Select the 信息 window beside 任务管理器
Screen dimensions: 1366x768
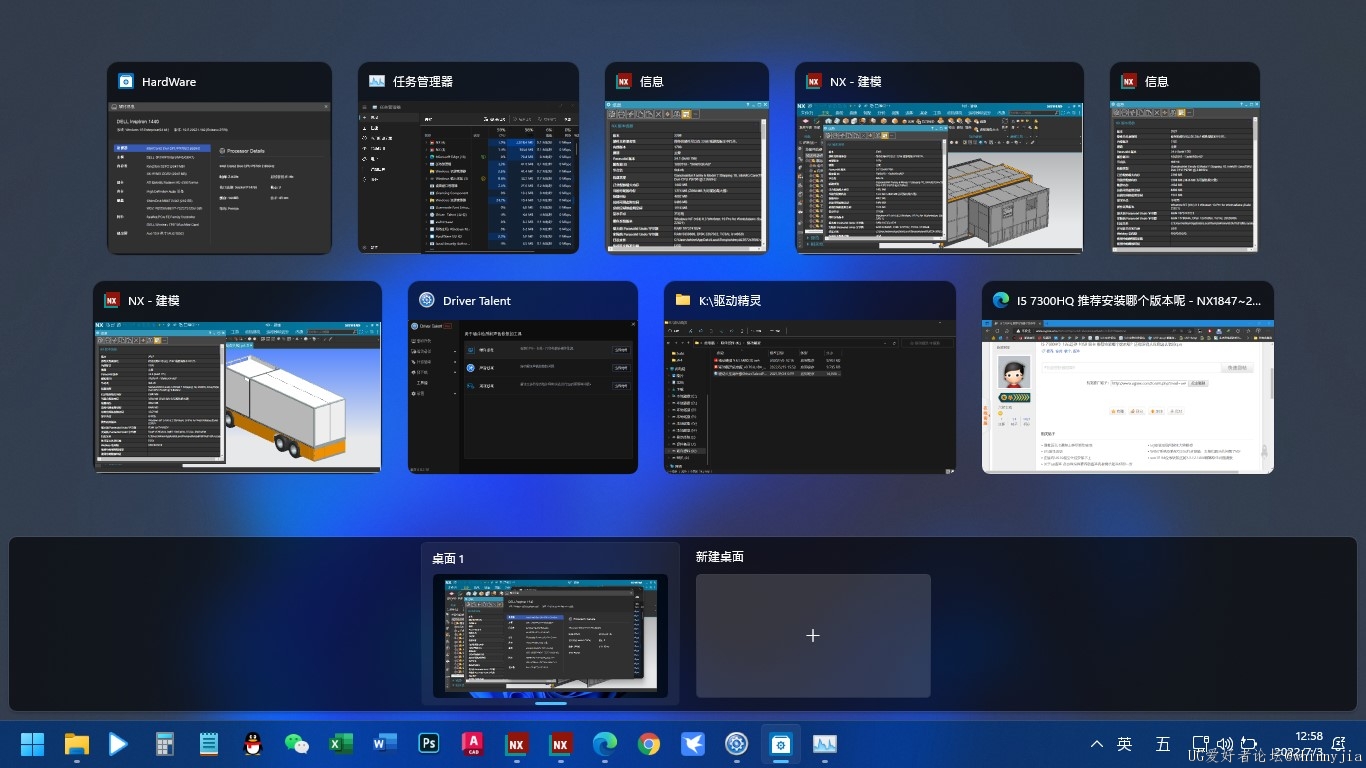pos(687,158)
